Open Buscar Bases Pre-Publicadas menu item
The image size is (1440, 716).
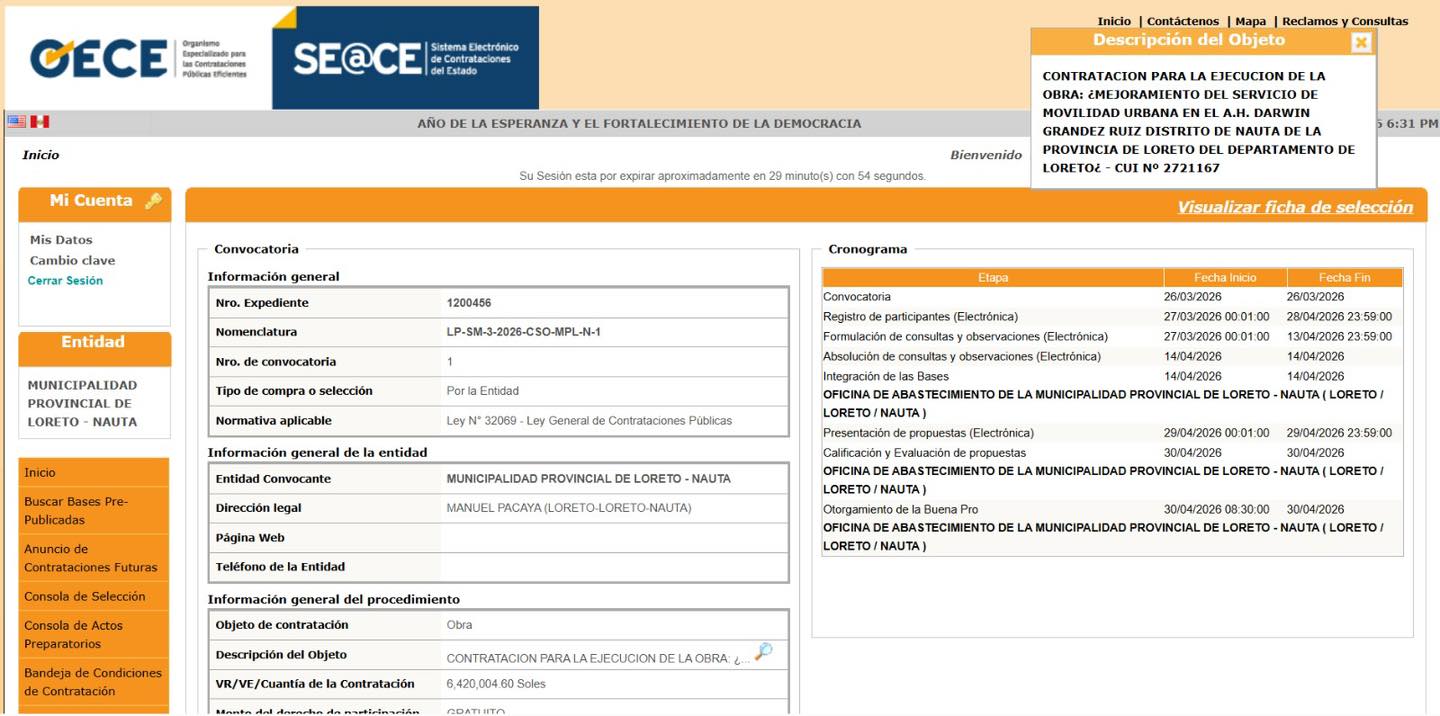tap(94, 511)
